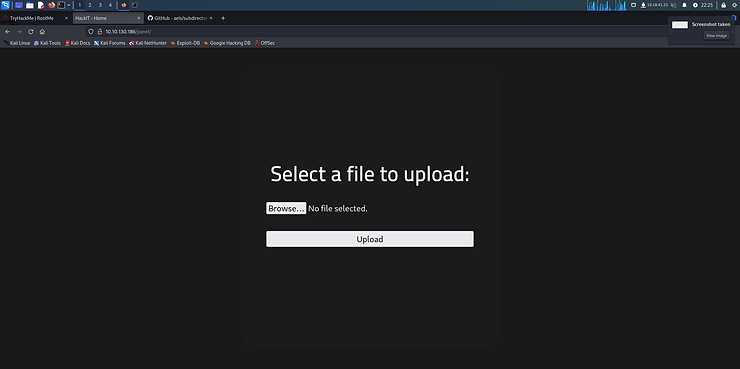Close the HackIT - Home tab
The height and width of the screenshot is (369, 740).
click(x=138, y=18)
